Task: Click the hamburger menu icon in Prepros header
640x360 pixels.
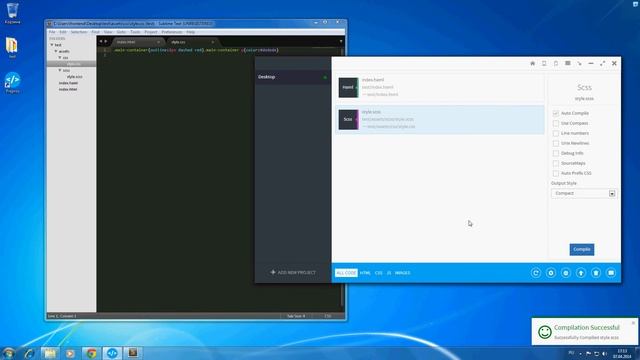Action: [x=567, y=63]
